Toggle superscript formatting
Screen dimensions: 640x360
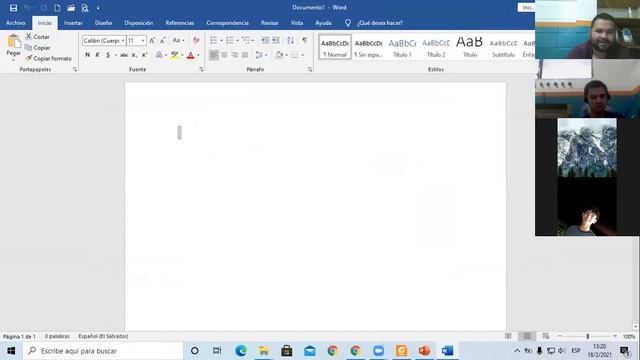point(144,55)
